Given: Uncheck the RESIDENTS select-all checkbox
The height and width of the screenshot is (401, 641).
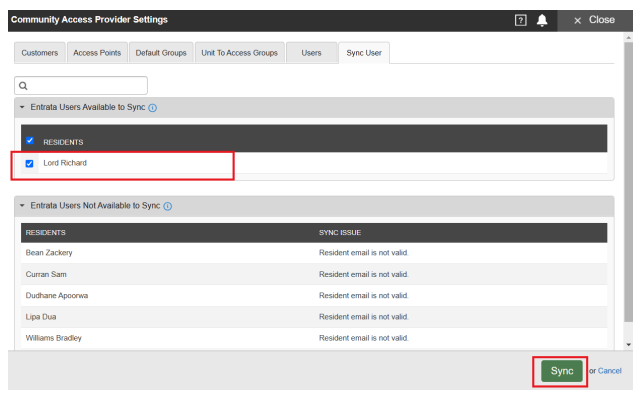Looking at the screenshot, I should [30, 141].
